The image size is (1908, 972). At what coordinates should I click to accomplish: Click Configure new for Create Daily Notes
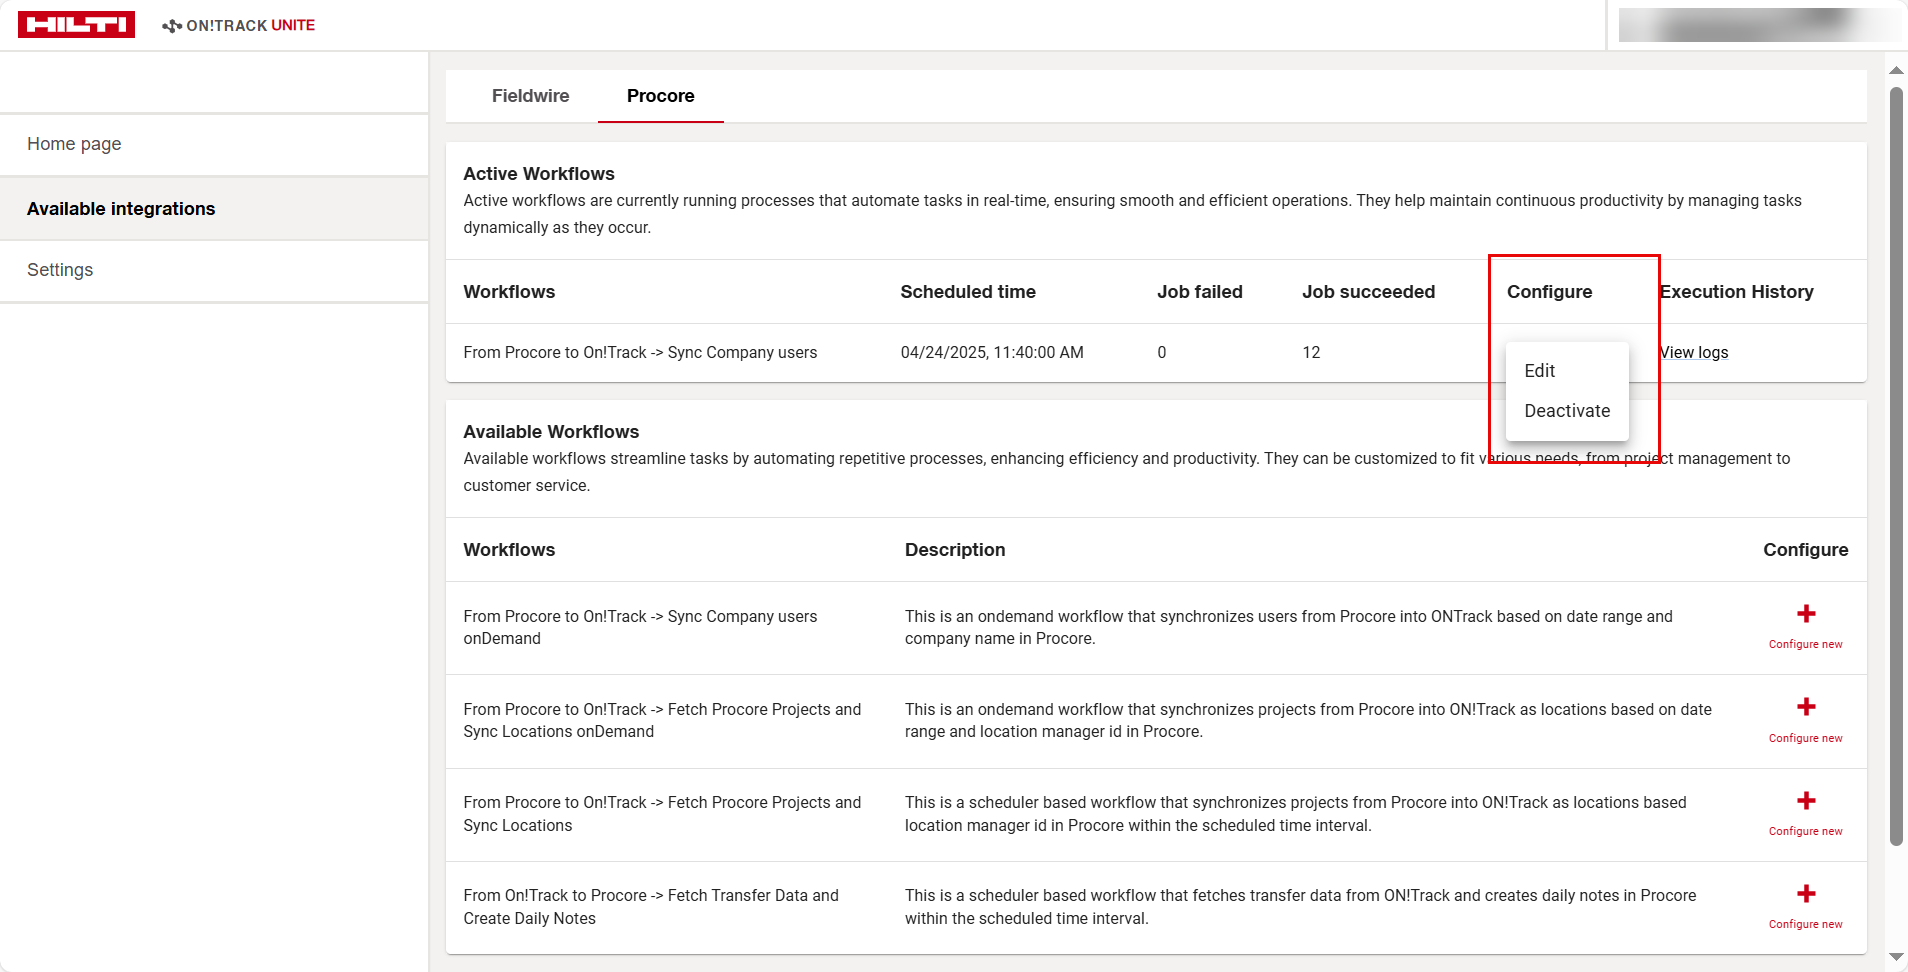point(1806,924)
